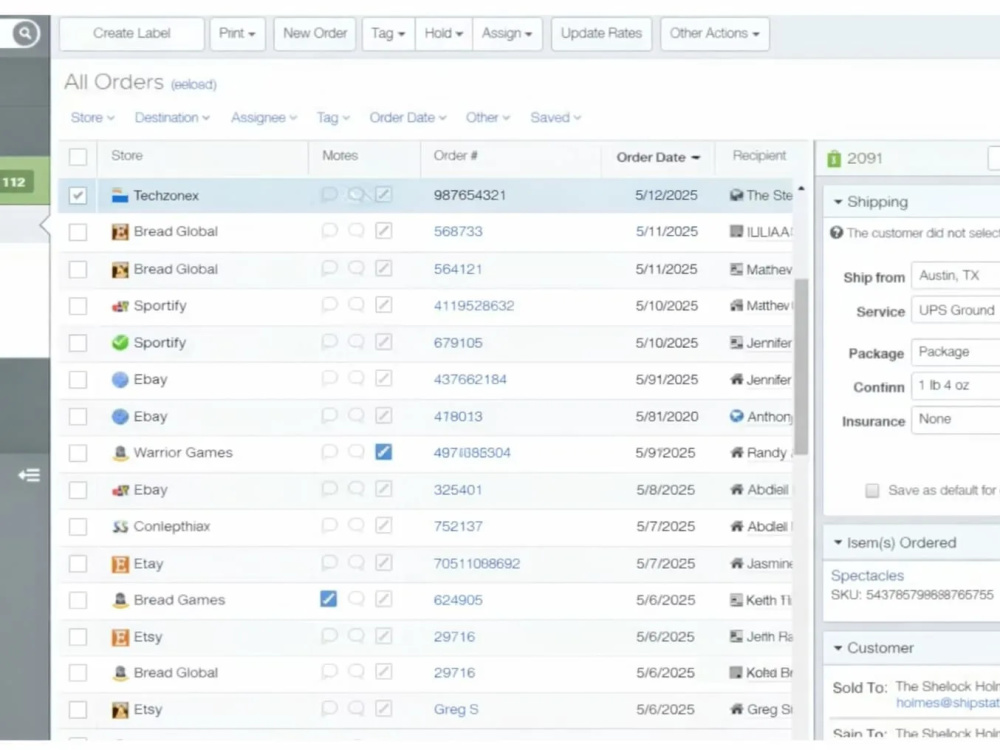
Task: Check the Conlepthiax order checkbox
Action: pos(78,527)
